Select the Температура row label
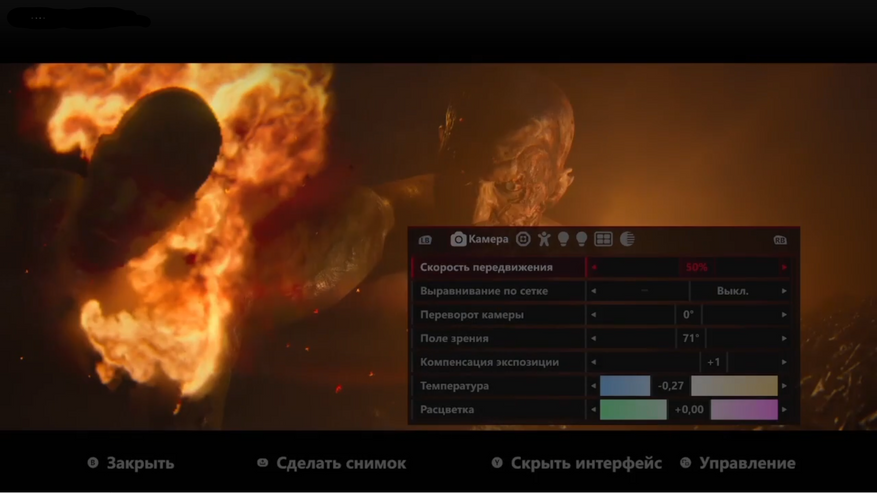The image size is (877, 493). point(454,386)
